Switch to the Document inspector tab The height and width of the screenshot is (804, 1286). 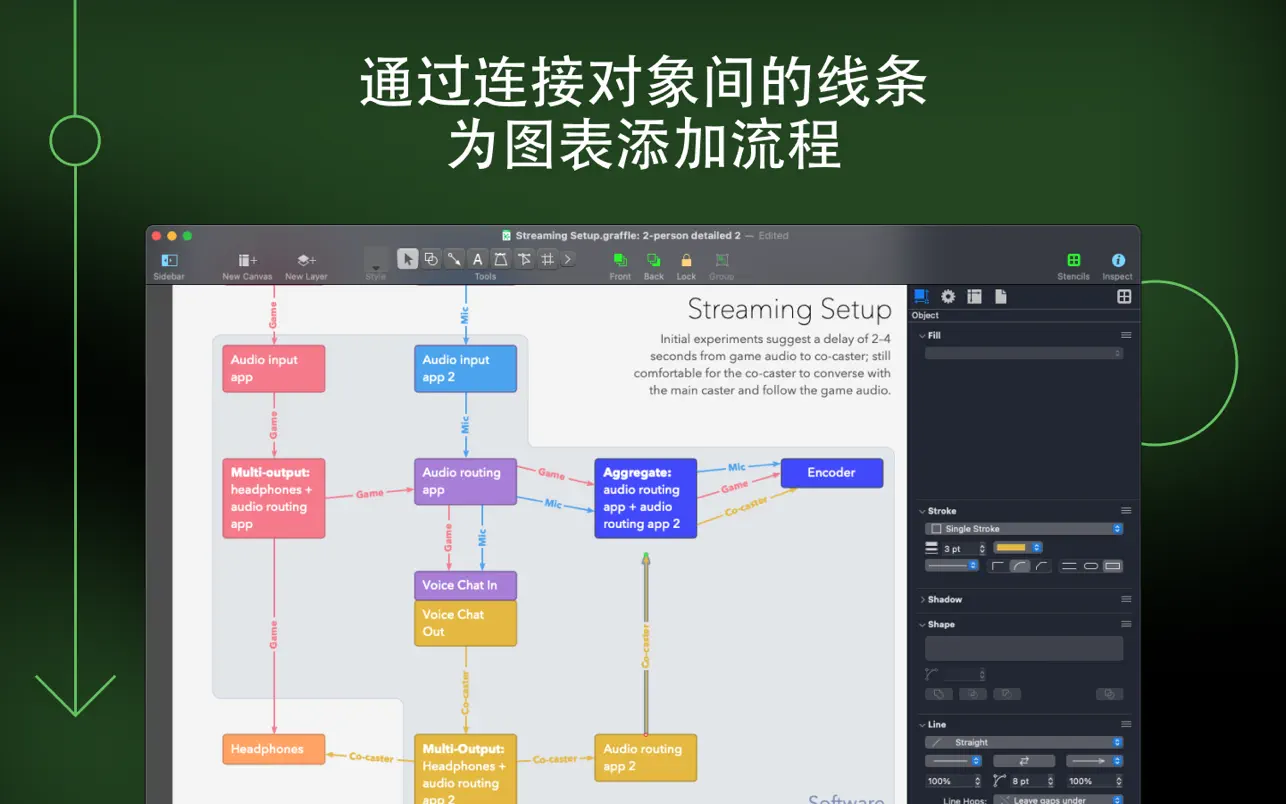[x=1000, y=296]
